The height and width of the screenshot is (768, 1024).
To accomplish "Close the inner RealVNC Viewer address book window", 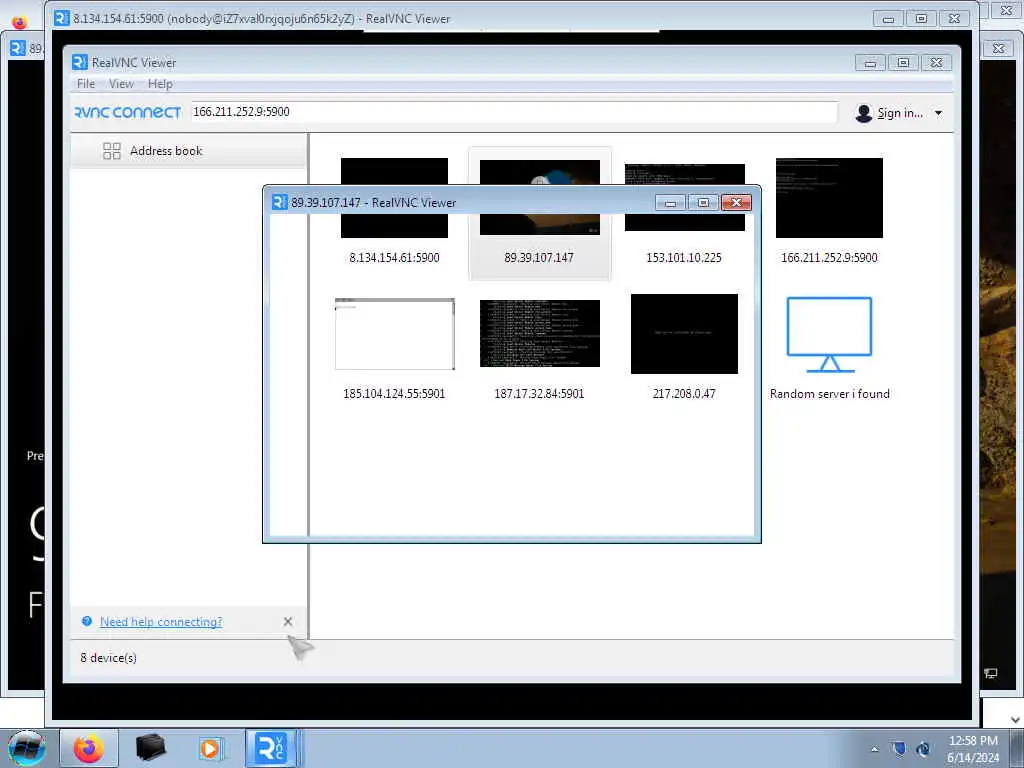I will (x=936, y=63).
